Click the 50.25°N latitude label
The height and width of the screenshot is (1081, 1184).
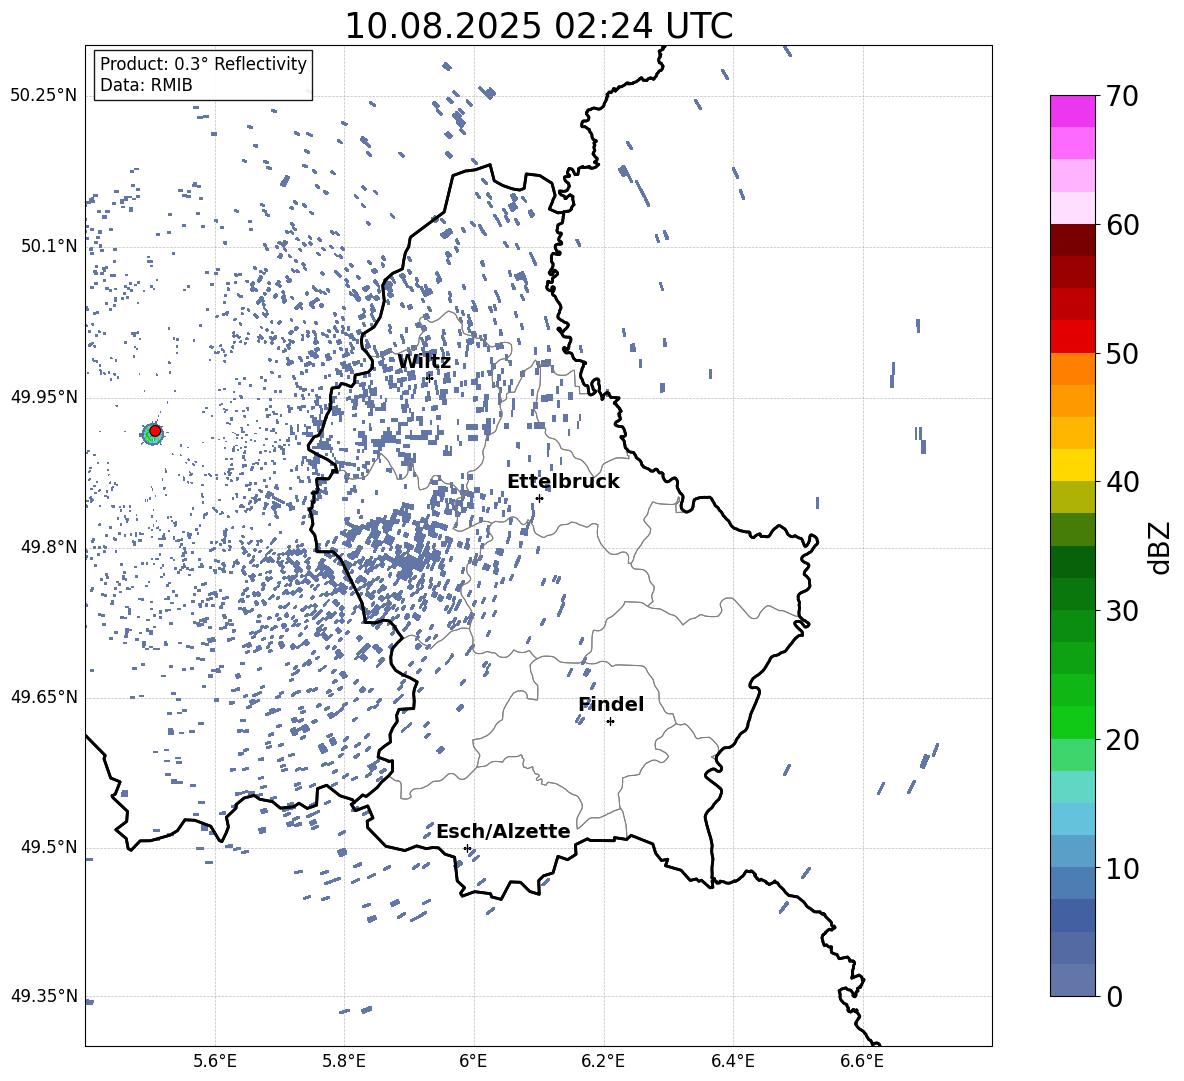tap(44, 96)
